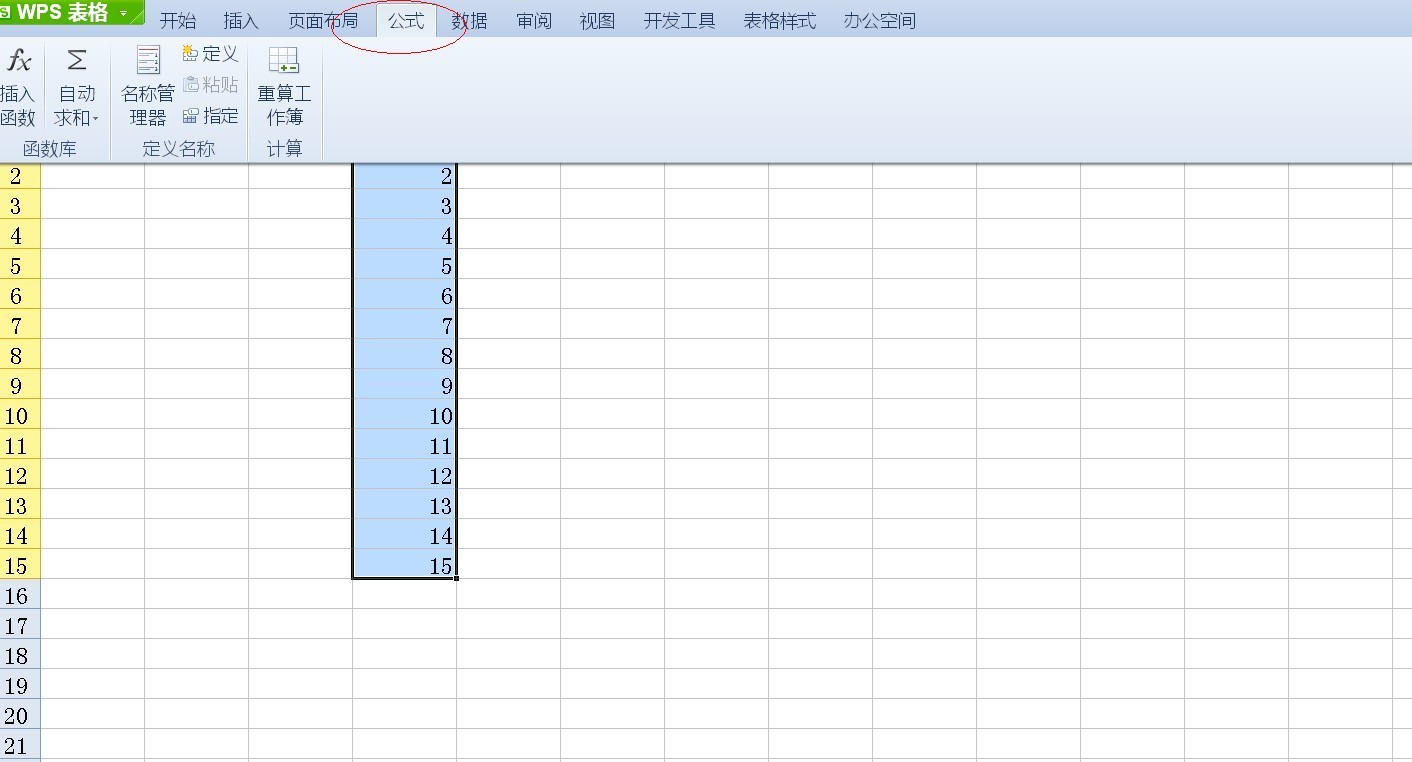Click Recalculate Workbook (重算工作簿) icon
The width and height of the screenshot is (1412, 762).
coord(284,61)
